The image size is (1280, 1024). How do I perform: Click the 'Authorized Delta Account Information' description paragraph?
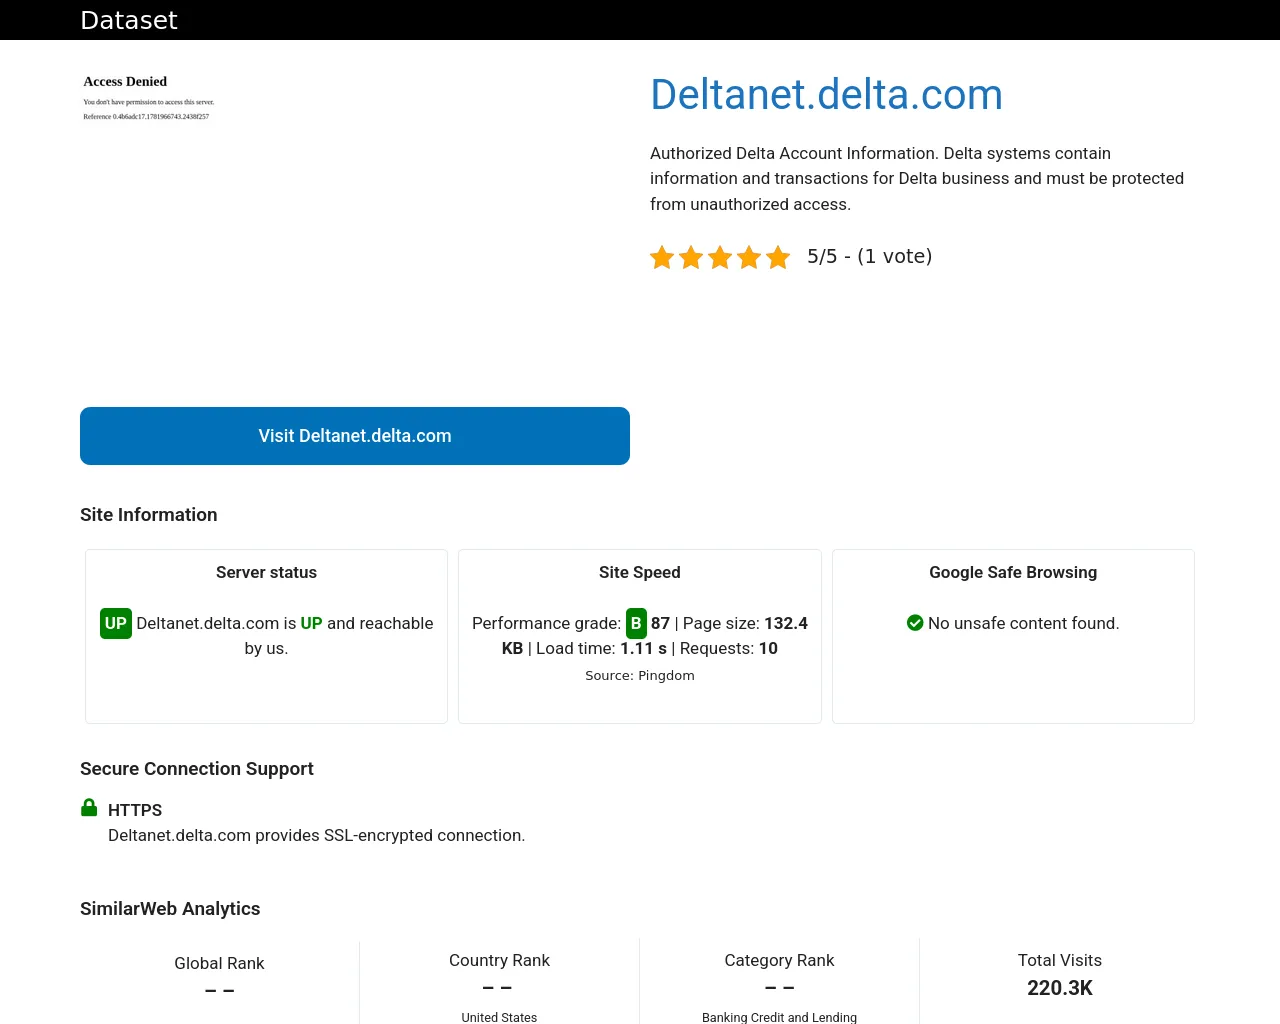pyautogui.click(x=917, y=179)
